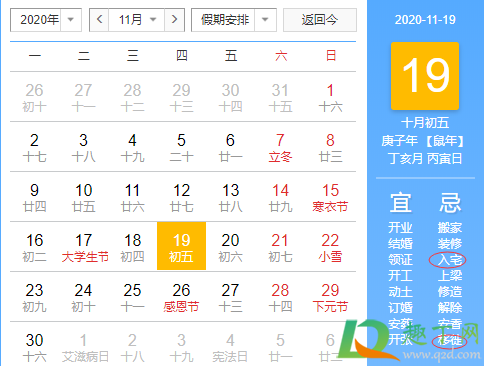The width and height of the screenshot is (485, 366).
Task: Select October 29 十三 cell
Action: coord(181,97)
